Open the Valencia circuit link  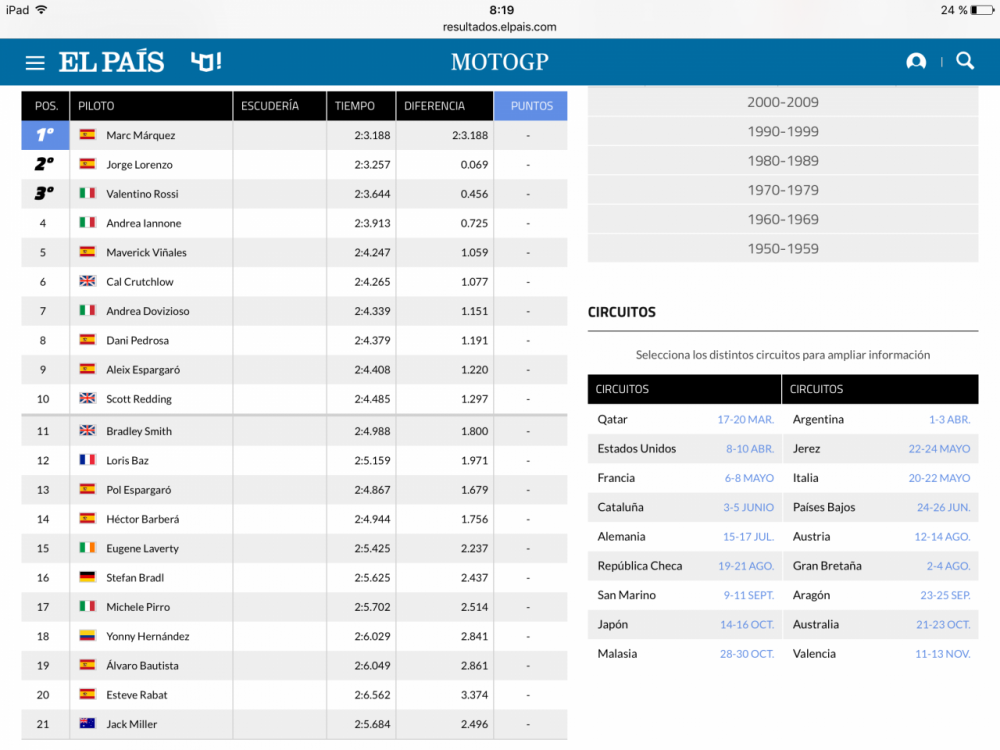[x=816, y=654]
